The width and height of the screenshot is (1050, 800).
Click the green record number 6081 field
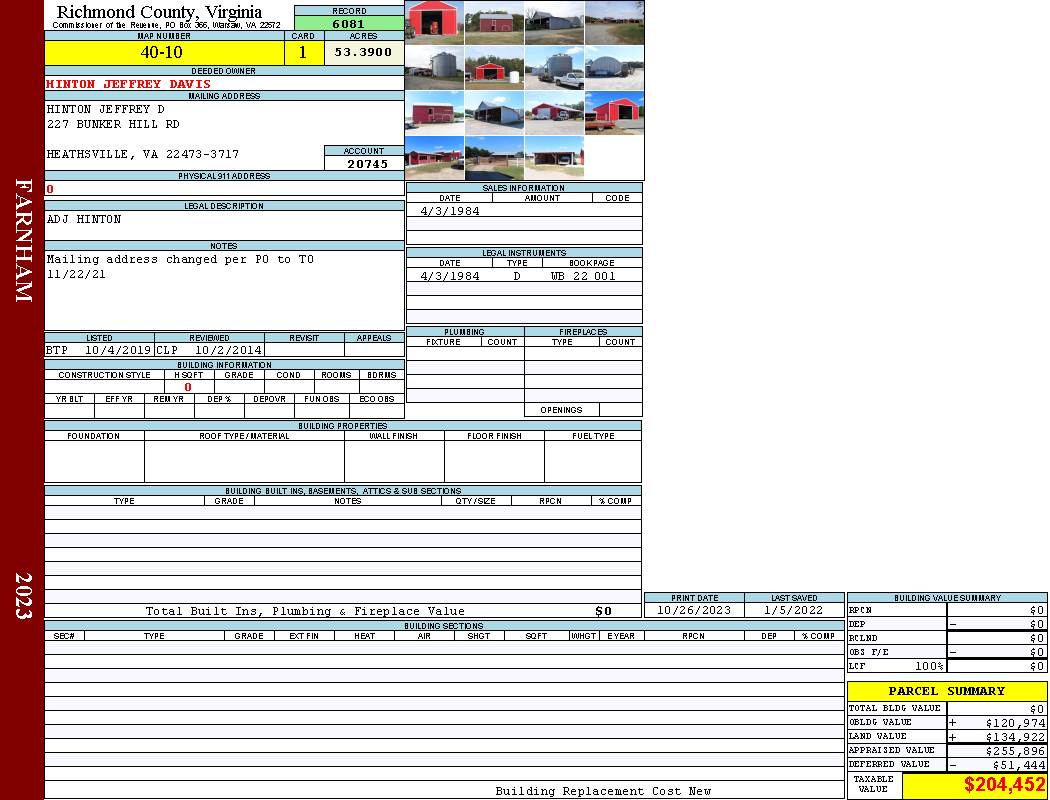[x=349, y=23]
